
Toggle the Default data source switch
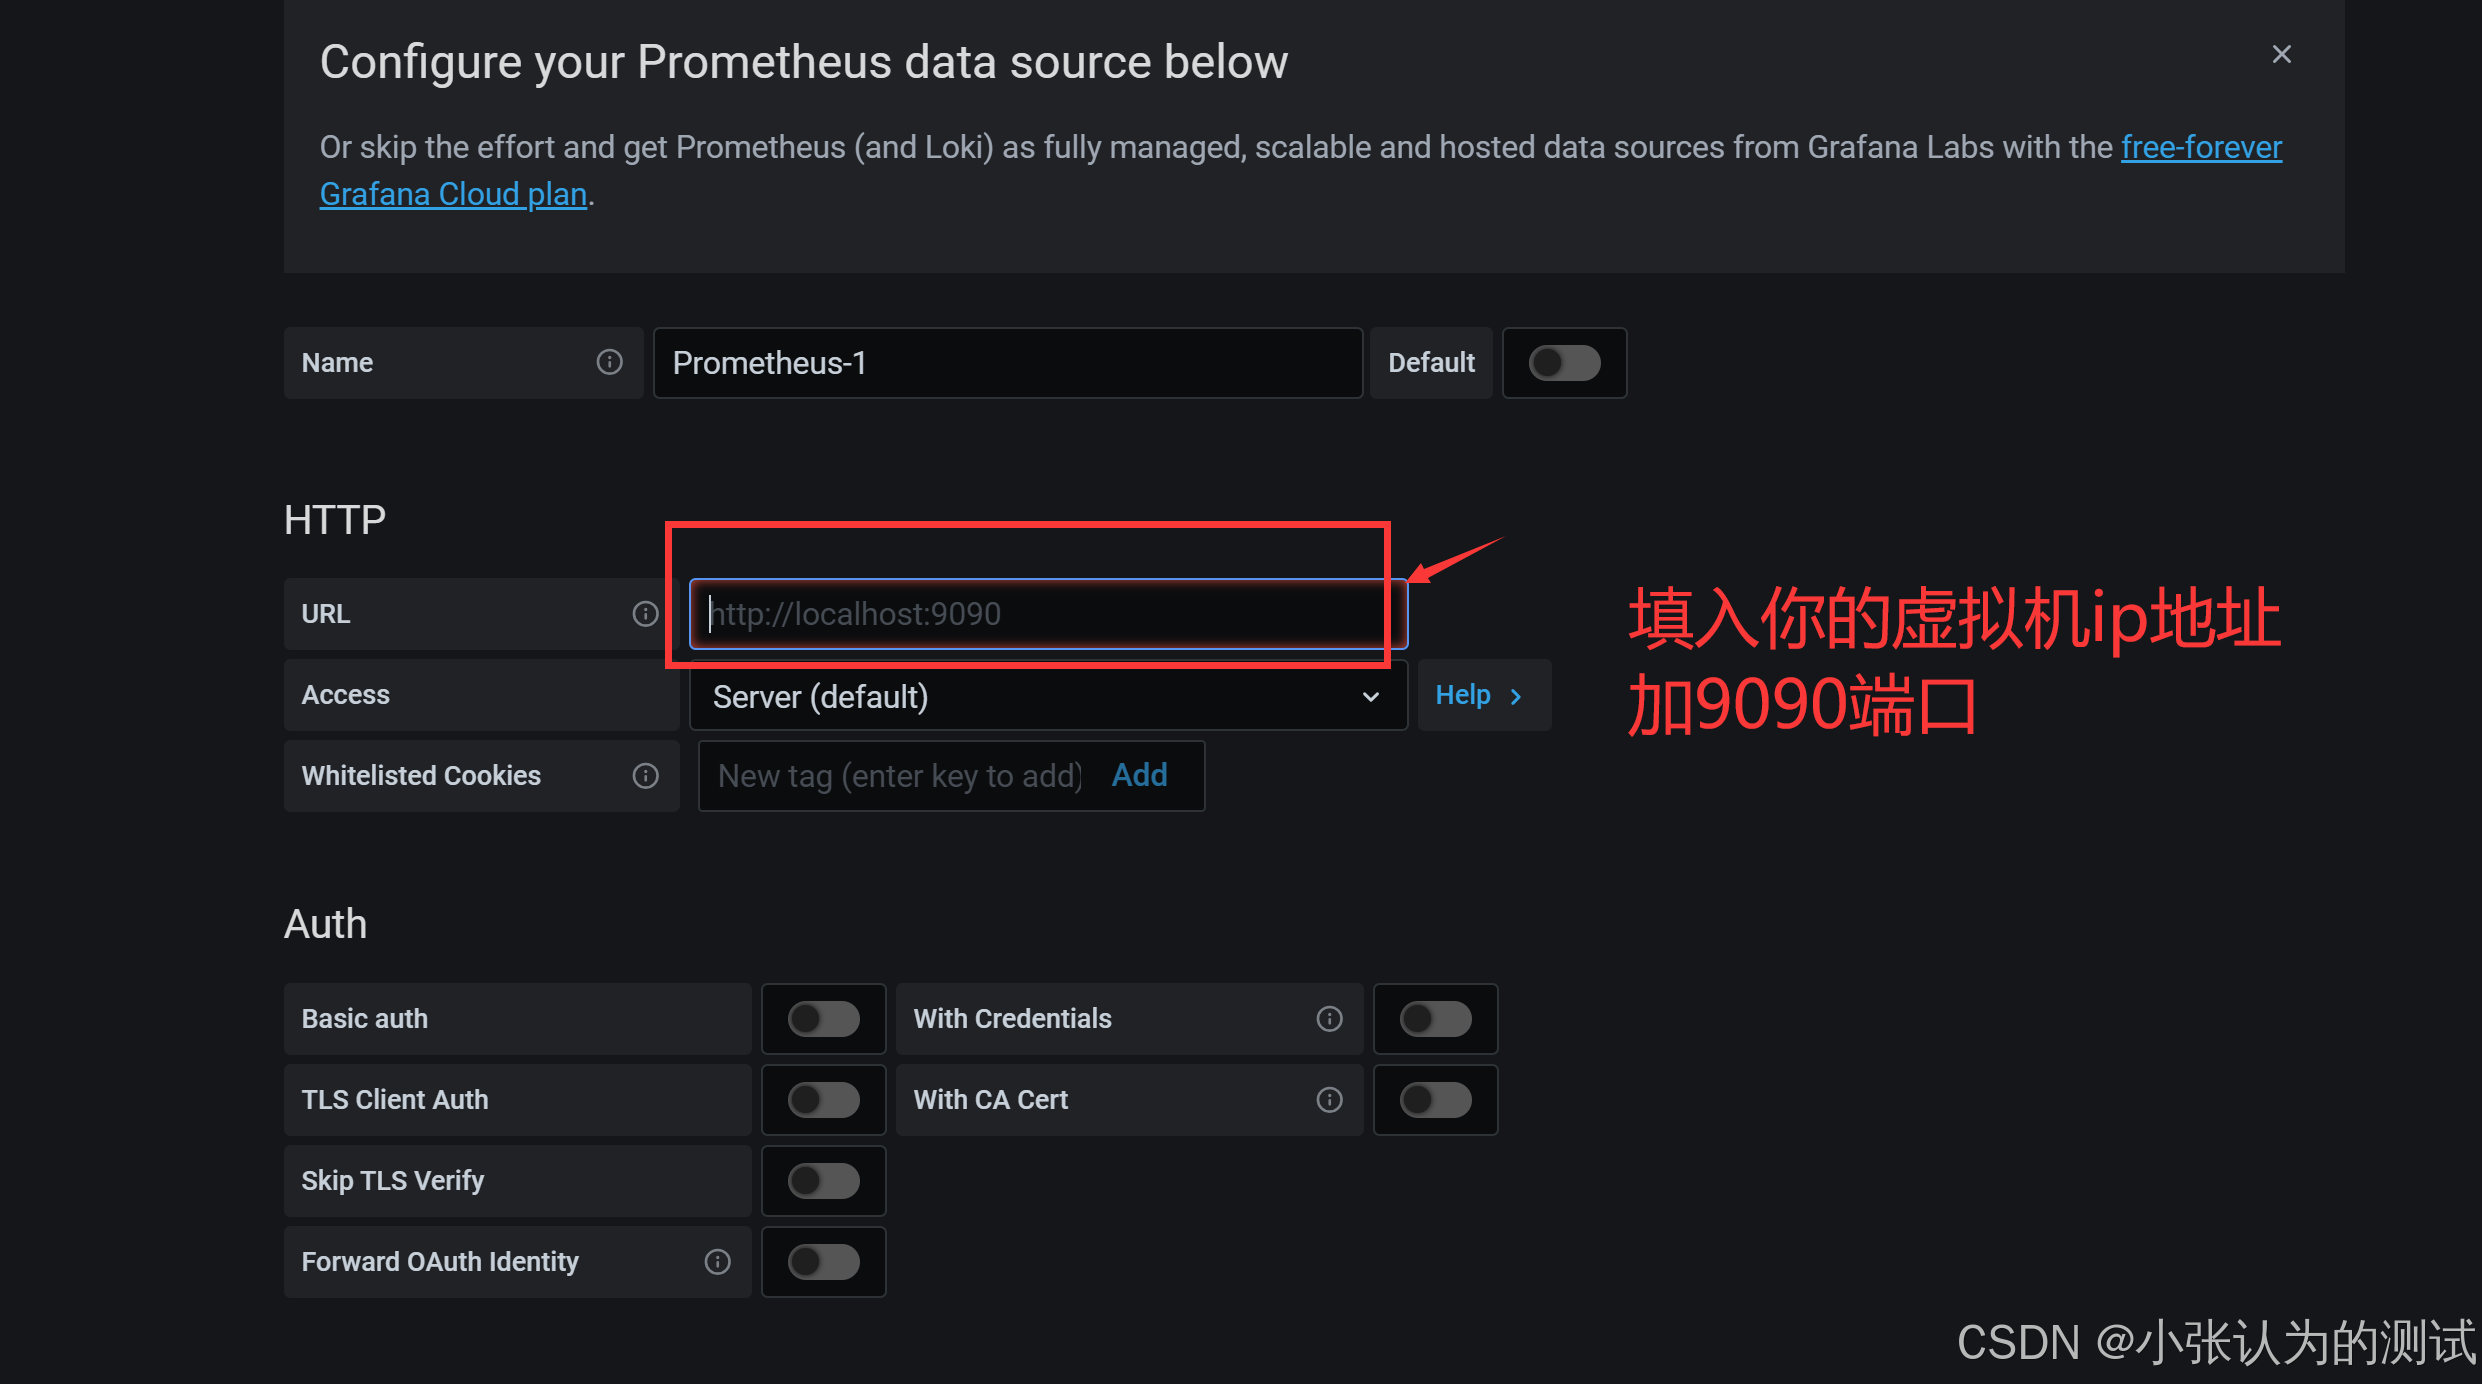click(1564, 362)
